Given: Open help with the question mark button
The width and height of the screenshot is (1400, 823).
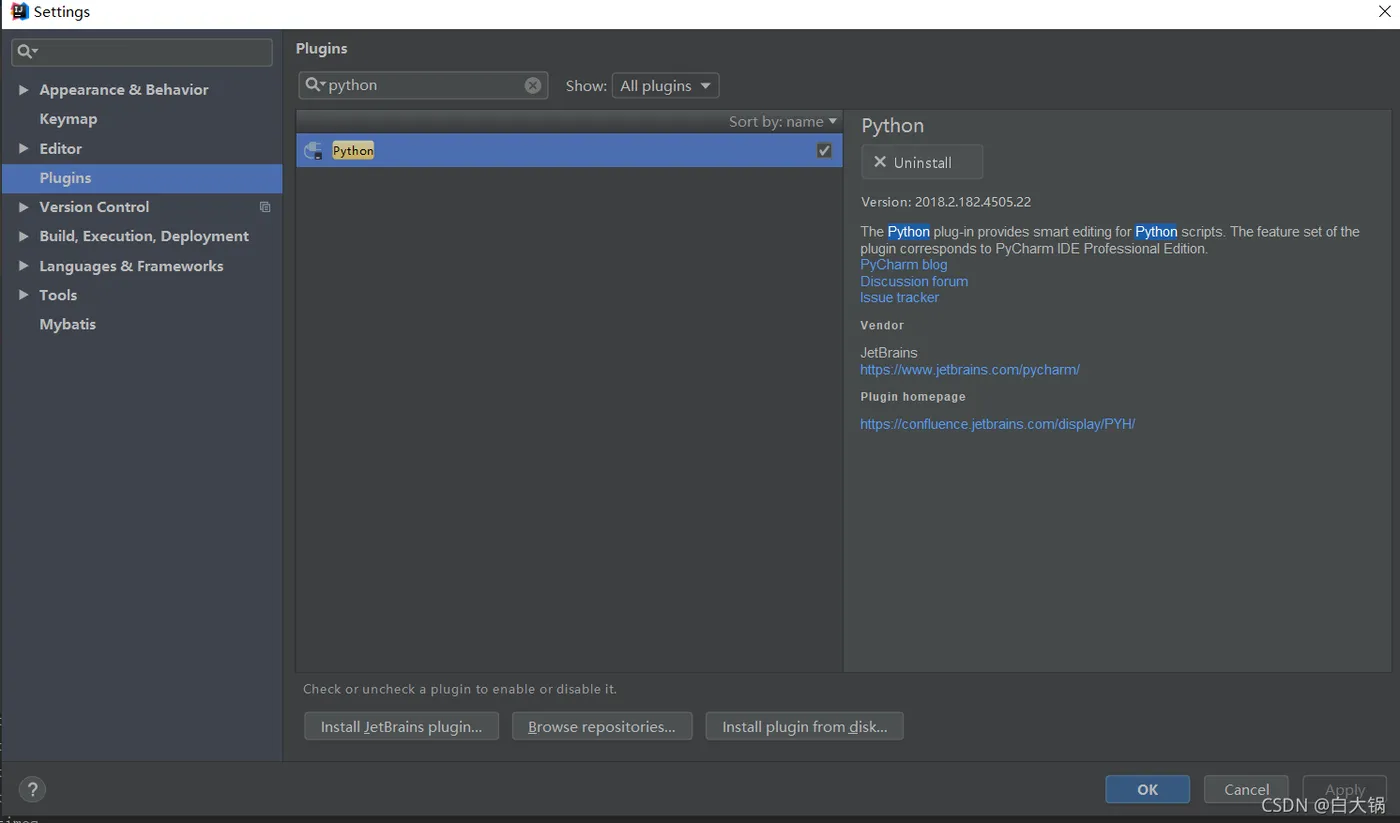Looking at the screenshot, I should 32,789.
